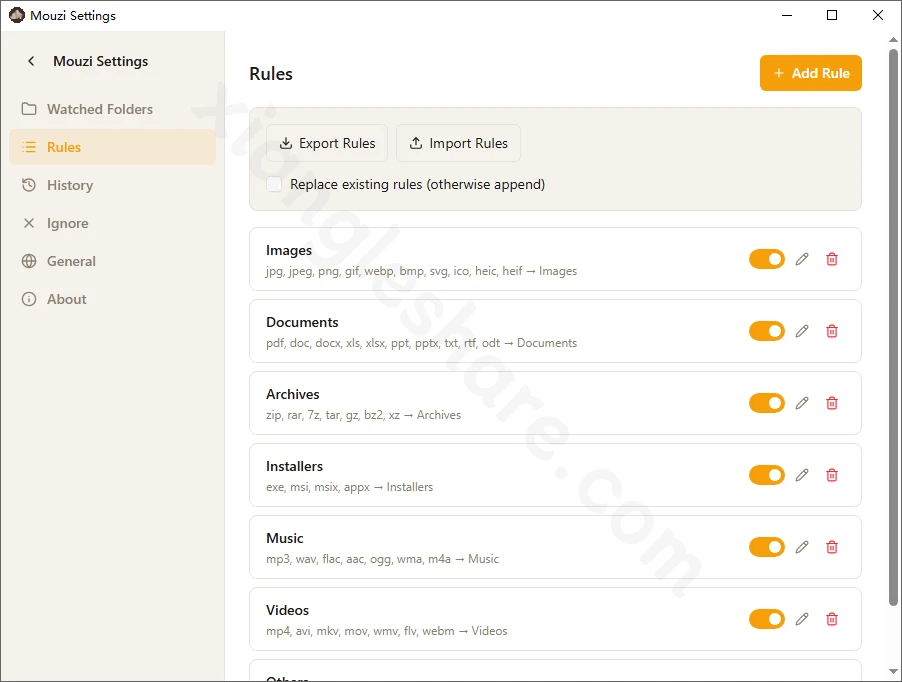The image size is (902, 682).
Task: Edit the Images rule with pencil icon
Action: 802,259
